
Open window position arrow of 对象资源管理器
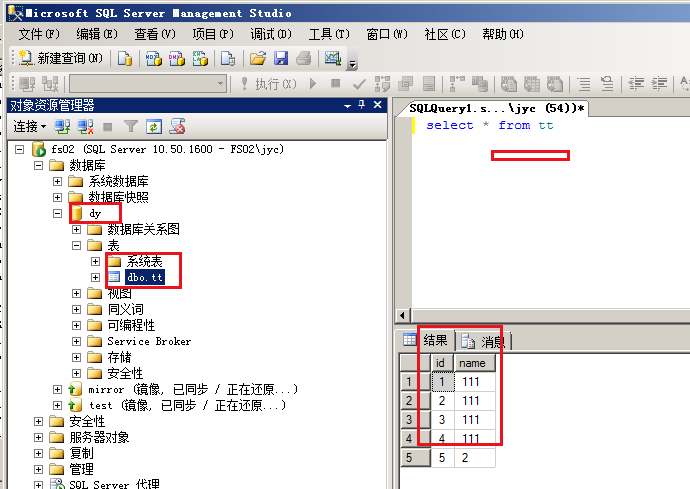click(x=348, y=106)
